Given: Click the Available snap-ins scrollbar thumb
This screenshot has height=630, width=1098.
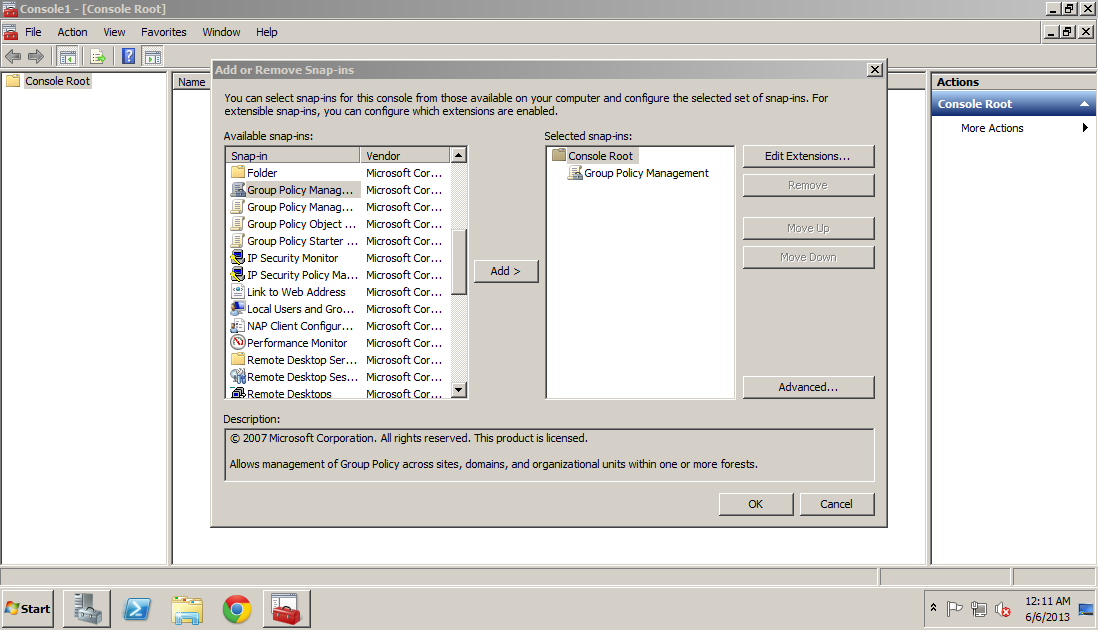Looking at the screenshot, I should (459, 262).
